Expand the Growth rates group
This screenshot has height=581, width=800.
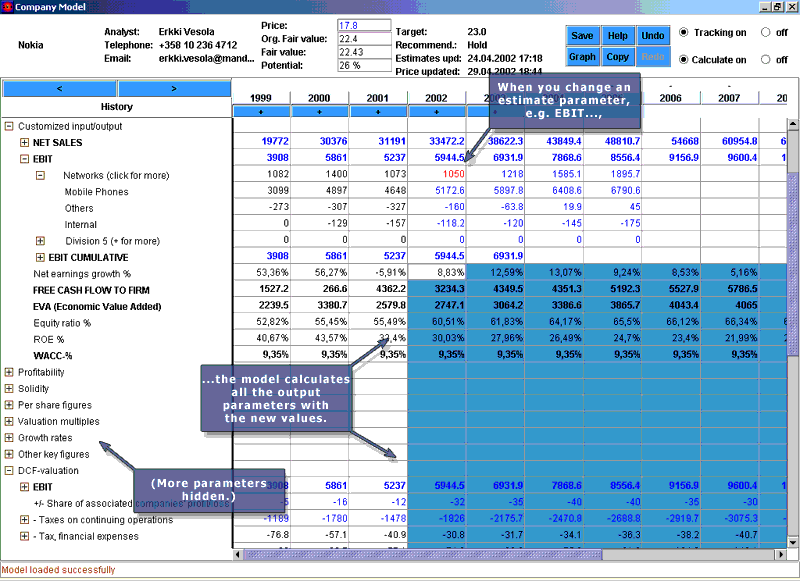click(x=9, y=438)
